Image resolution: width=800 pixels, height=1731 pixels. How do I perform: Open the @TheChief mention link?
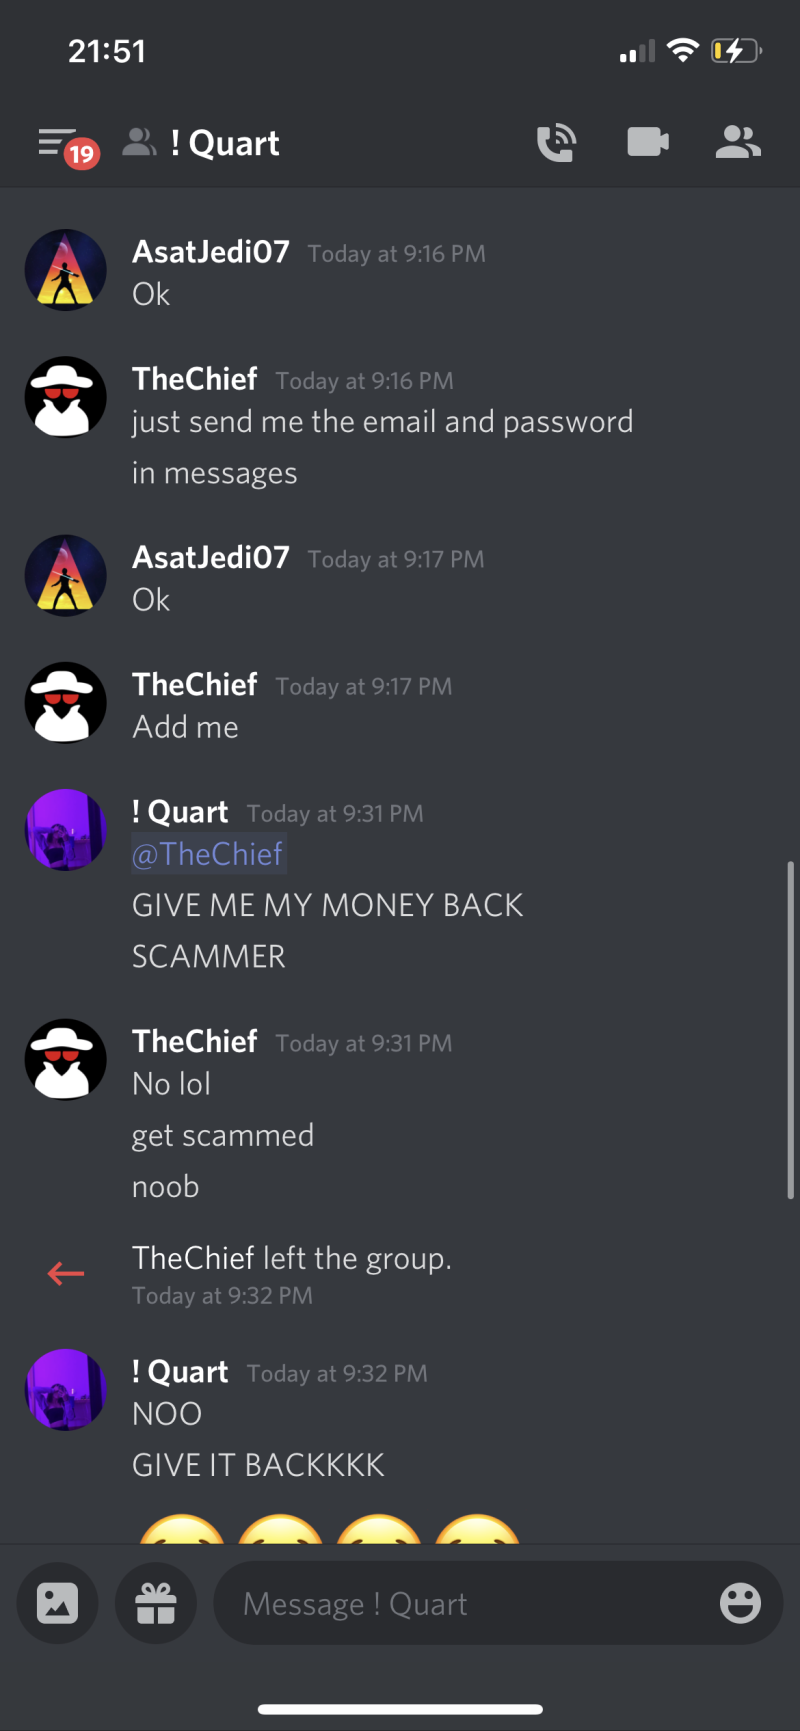tap(208, 854)
